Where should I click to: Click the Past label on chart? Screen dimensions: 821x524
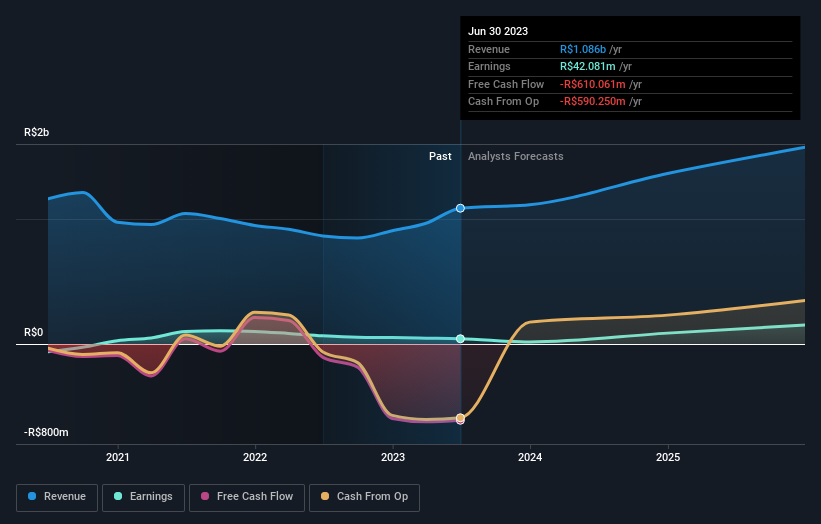440,156
